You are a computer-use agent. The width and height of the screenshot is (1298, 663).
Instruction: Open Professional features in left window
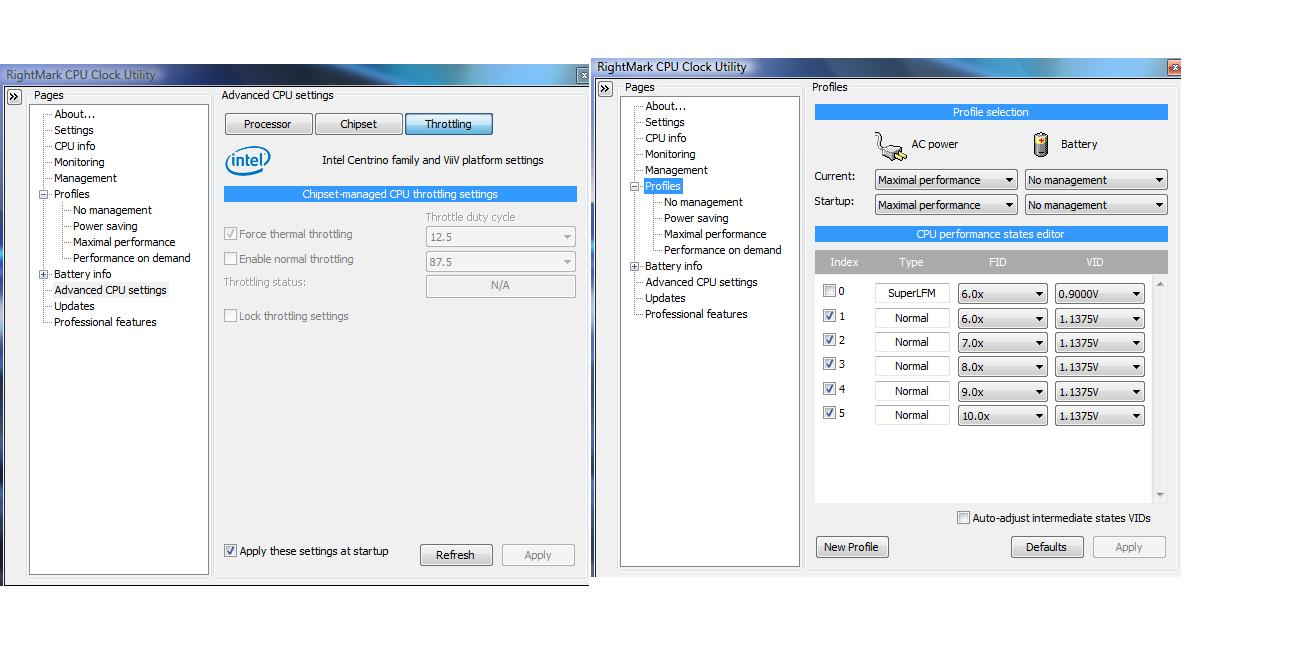pyautogui.click(x=105, y=322)
